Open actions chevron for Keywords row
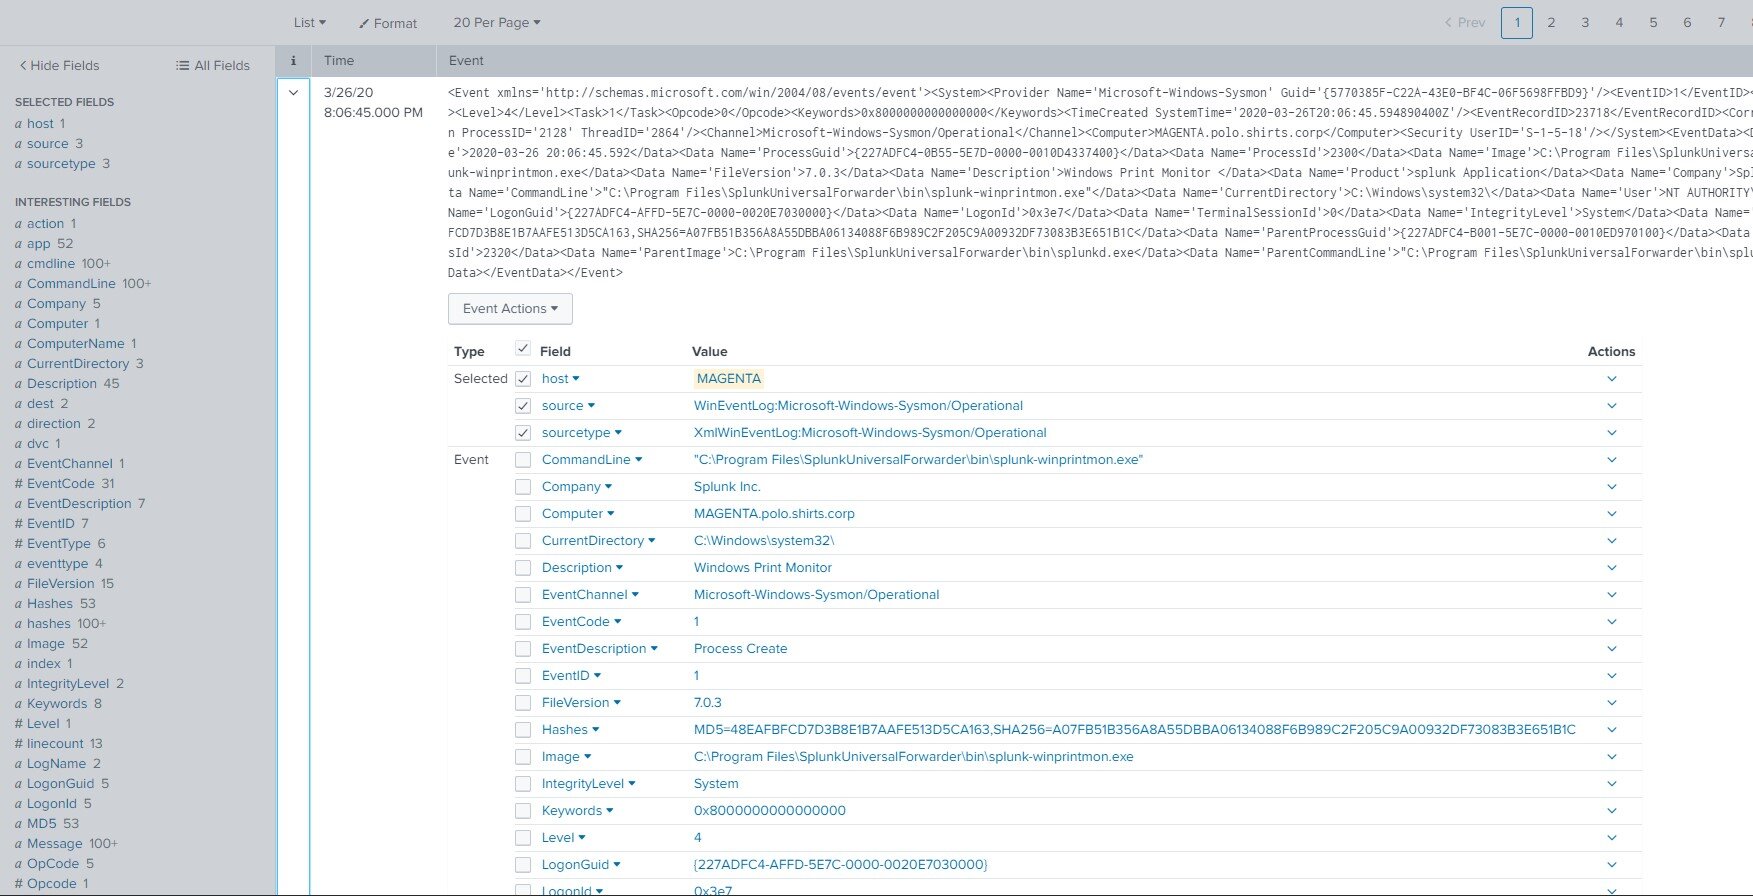This screenshot has width=1753, height=896. 1612,811
